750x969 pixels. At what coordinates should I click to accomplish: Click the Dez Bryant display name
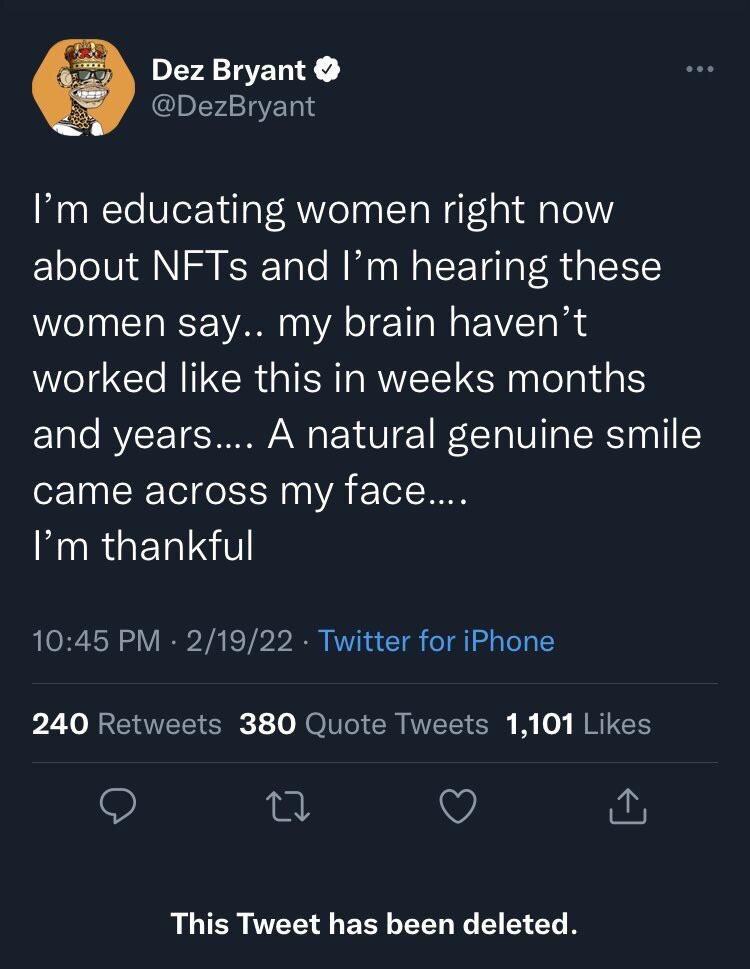coord(230,70)
